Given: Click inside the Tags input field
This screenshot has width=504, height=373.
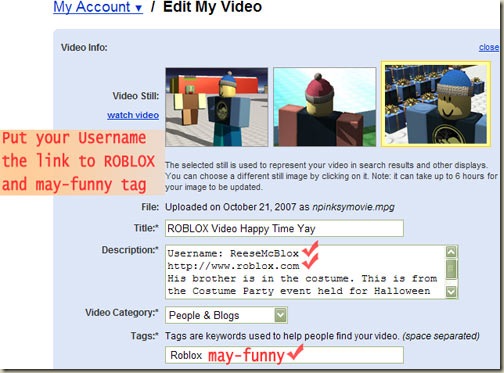Looking at the screenshot, I should pos(284,355).
